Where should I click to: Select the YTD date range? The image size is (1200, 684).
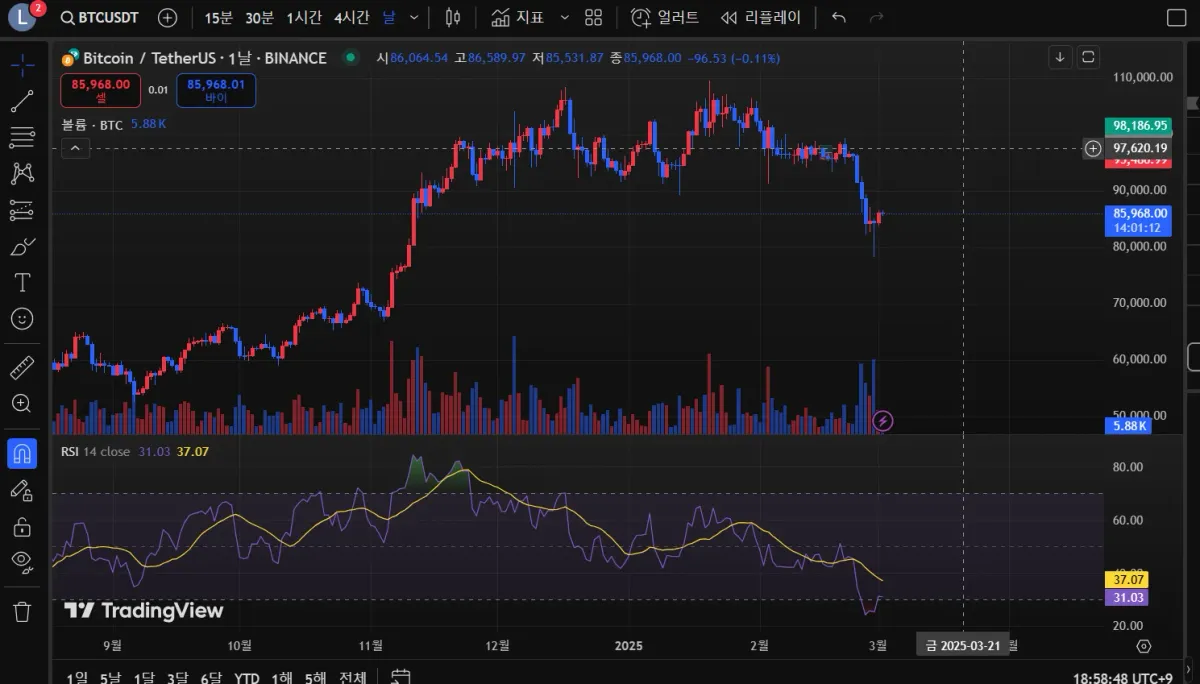pos(246,677)
